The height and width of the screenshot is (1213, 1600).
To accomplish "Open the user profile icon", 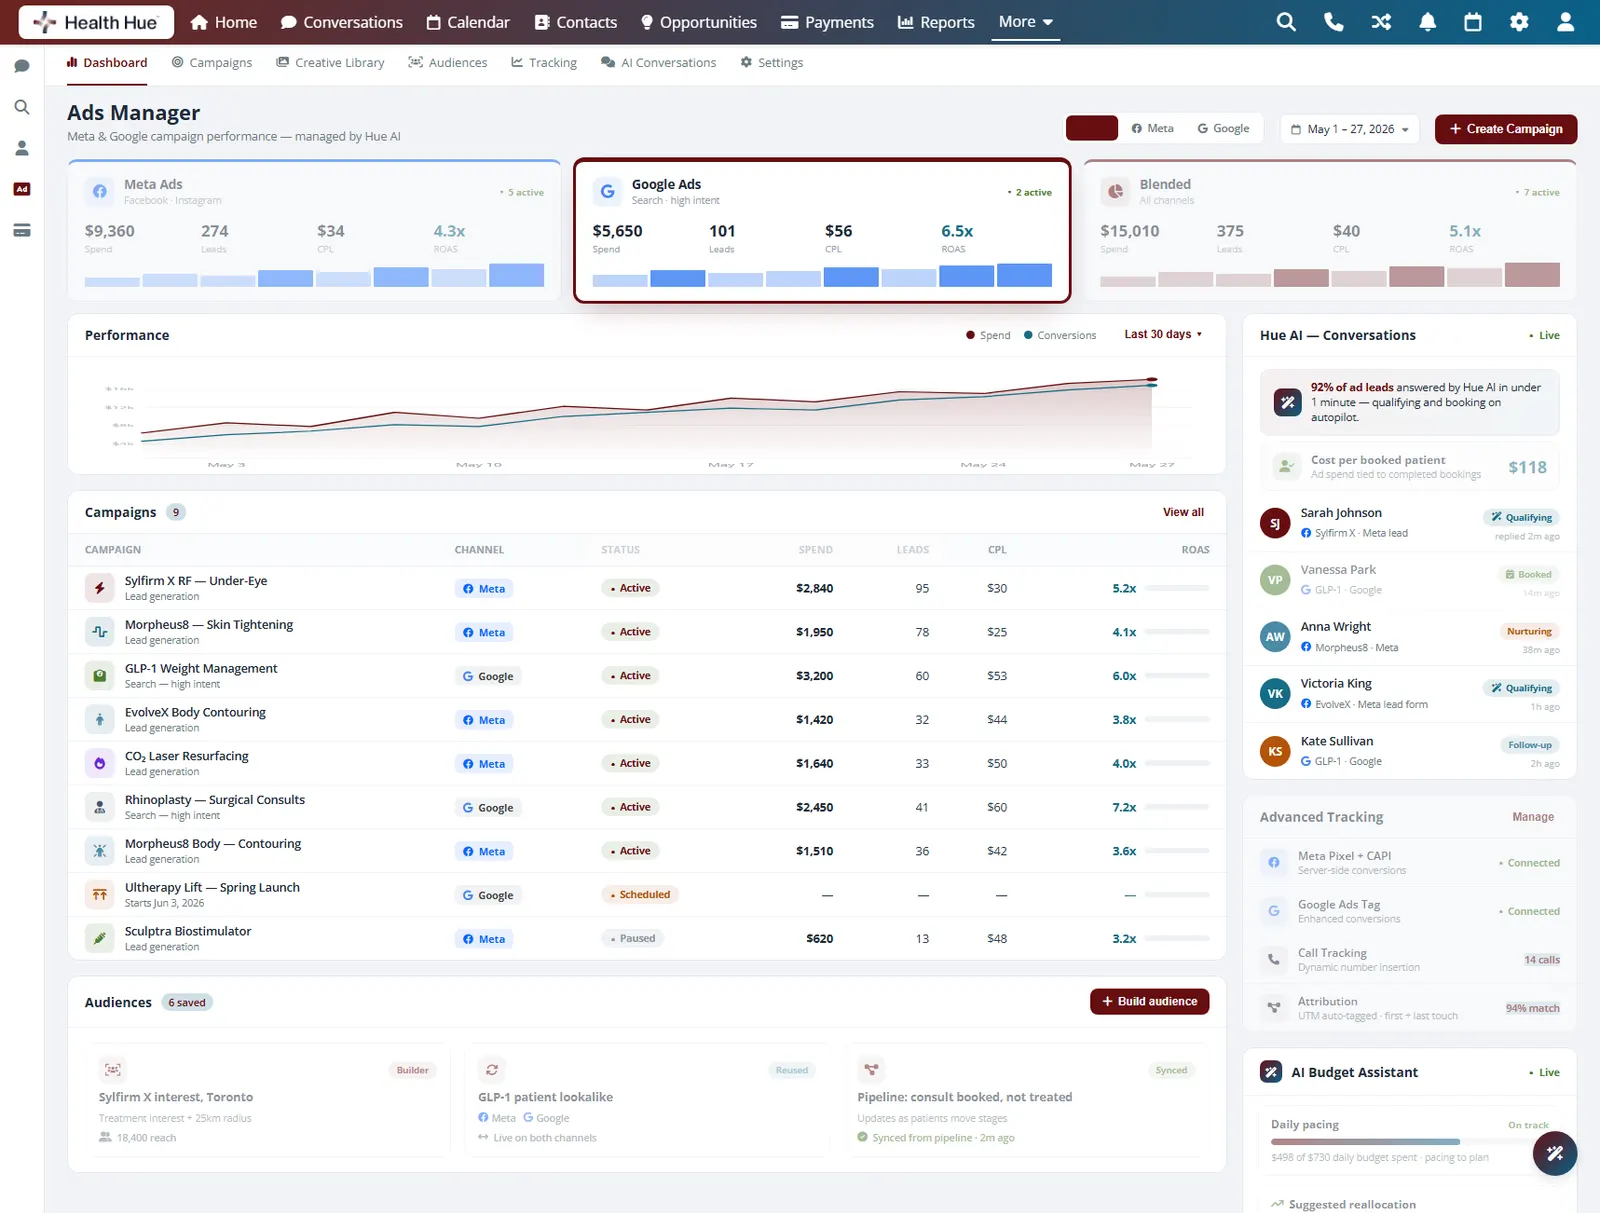I will [1566, 22].
